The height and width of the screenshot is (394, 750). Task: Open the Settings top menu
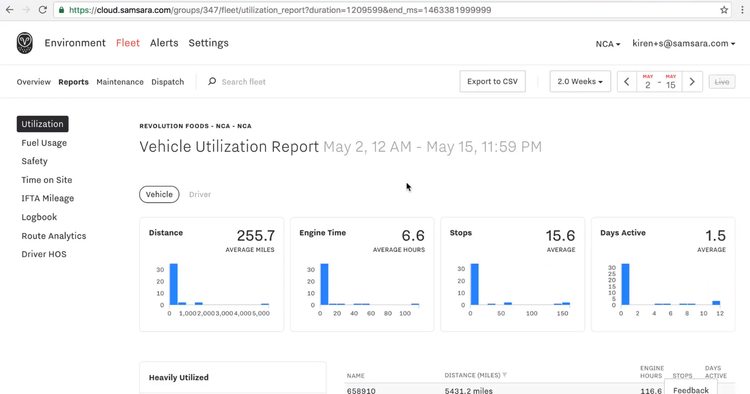(209, 43)
